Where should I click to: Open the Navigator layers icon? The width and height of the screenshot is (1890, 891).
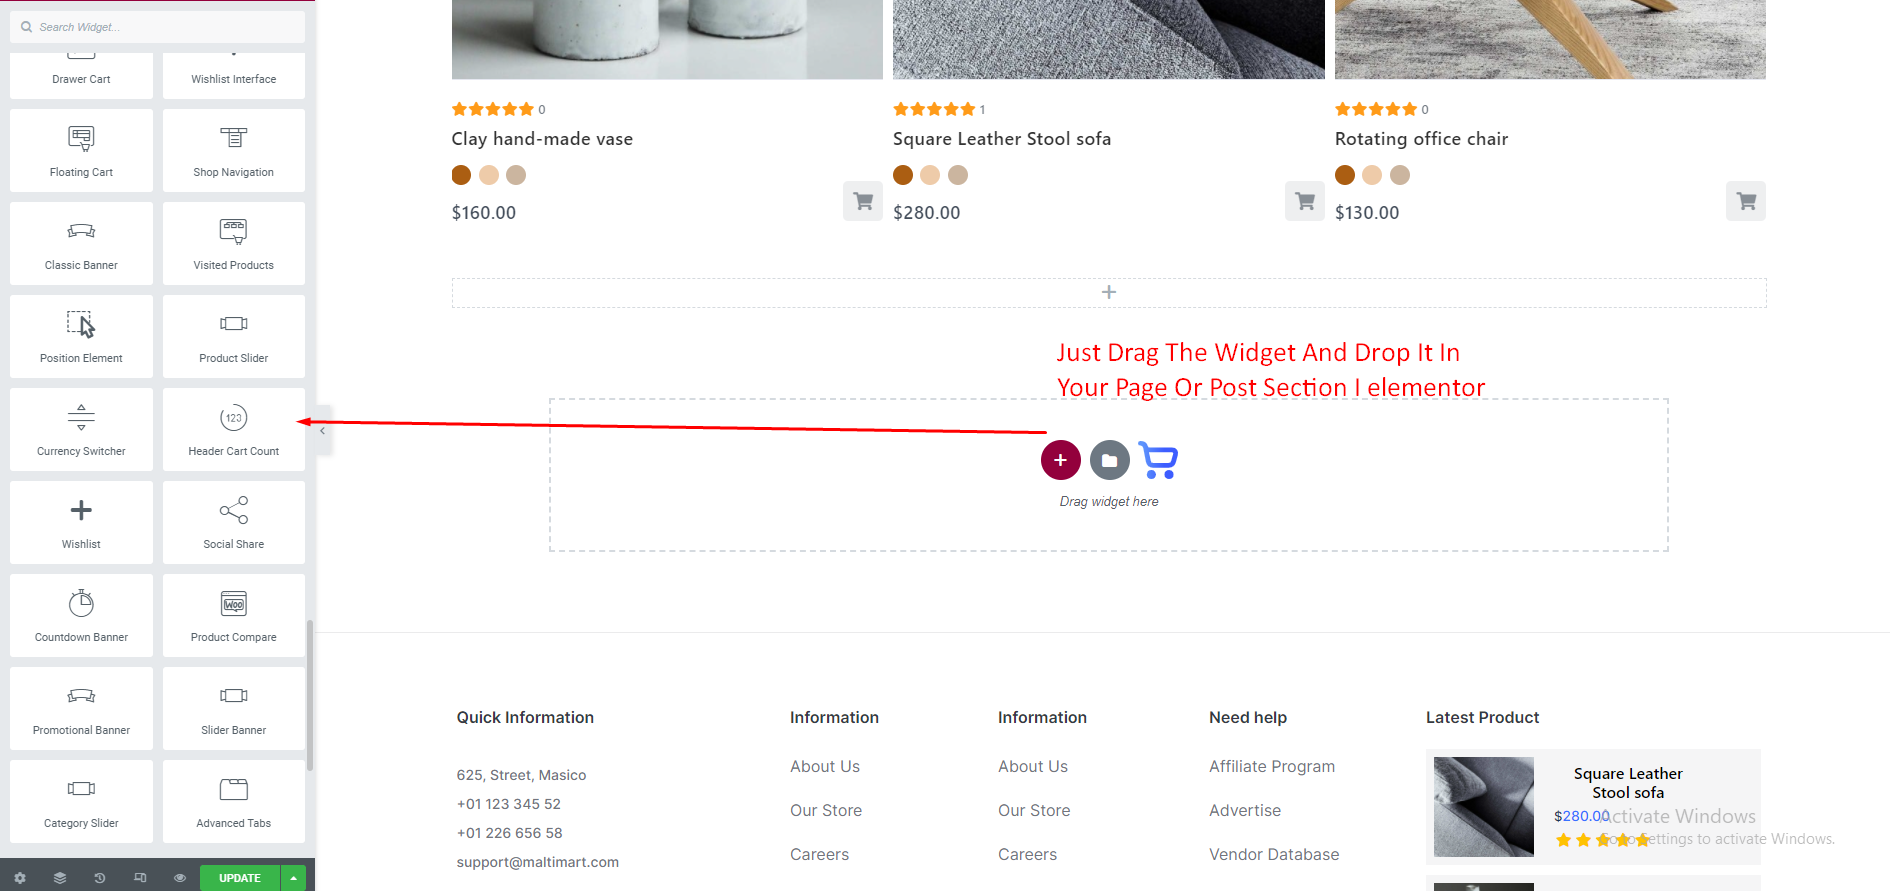click(60, 878)
